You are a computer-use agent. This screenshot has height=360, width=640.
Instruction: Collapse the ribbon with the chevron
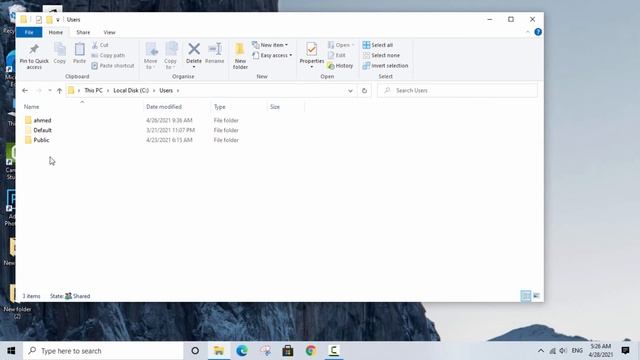[x=527, y=32]
